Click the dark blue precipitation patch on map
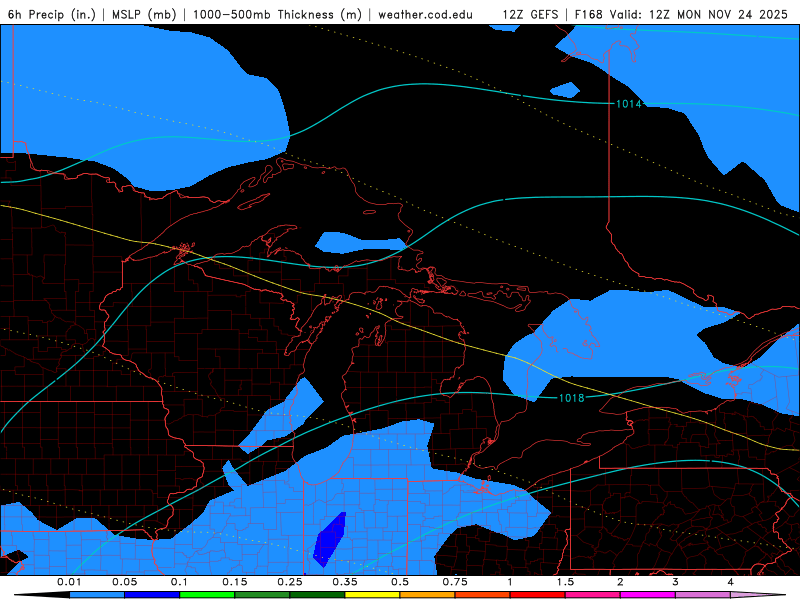The image size is (800, 600). click(330, 539)
